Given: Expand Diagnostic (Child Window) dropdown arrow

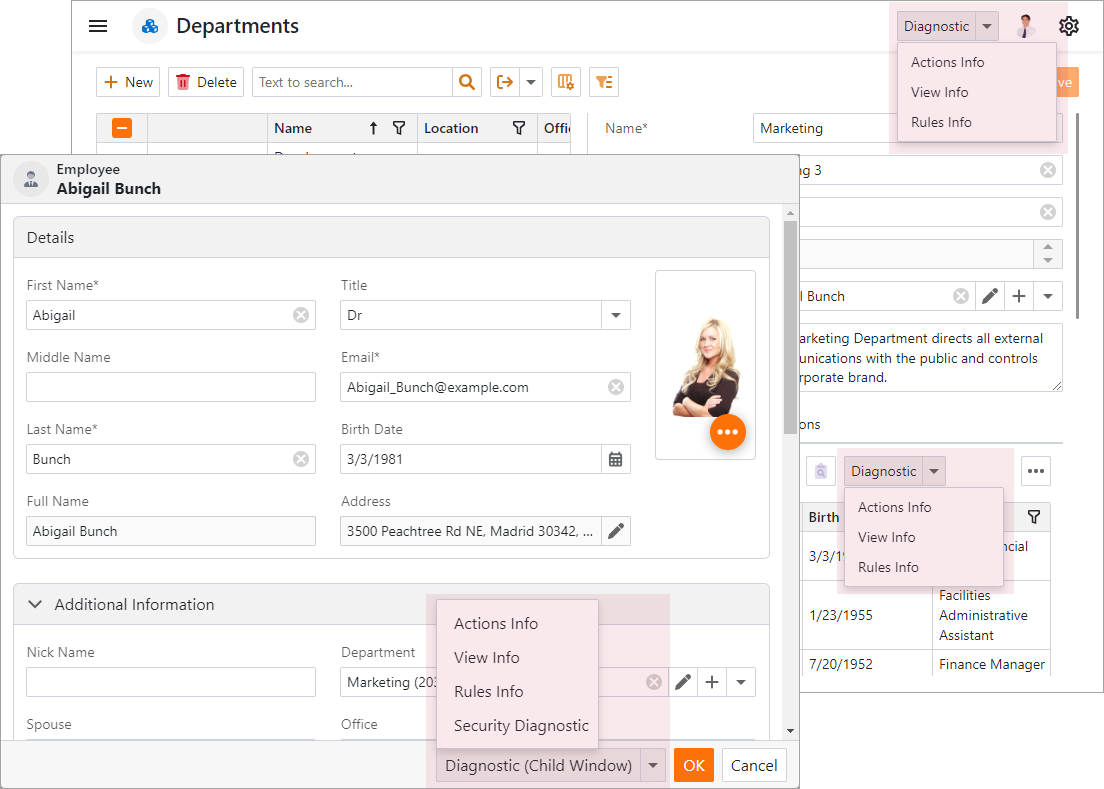Looking at the screenshot, I should [653, 765].
